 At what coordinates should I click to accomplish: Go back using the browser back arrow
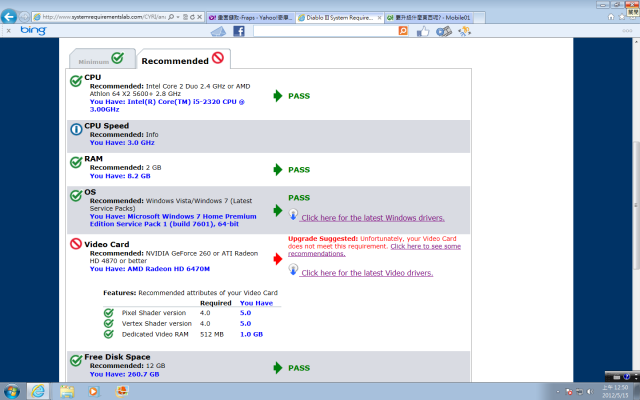click(9, 17)
